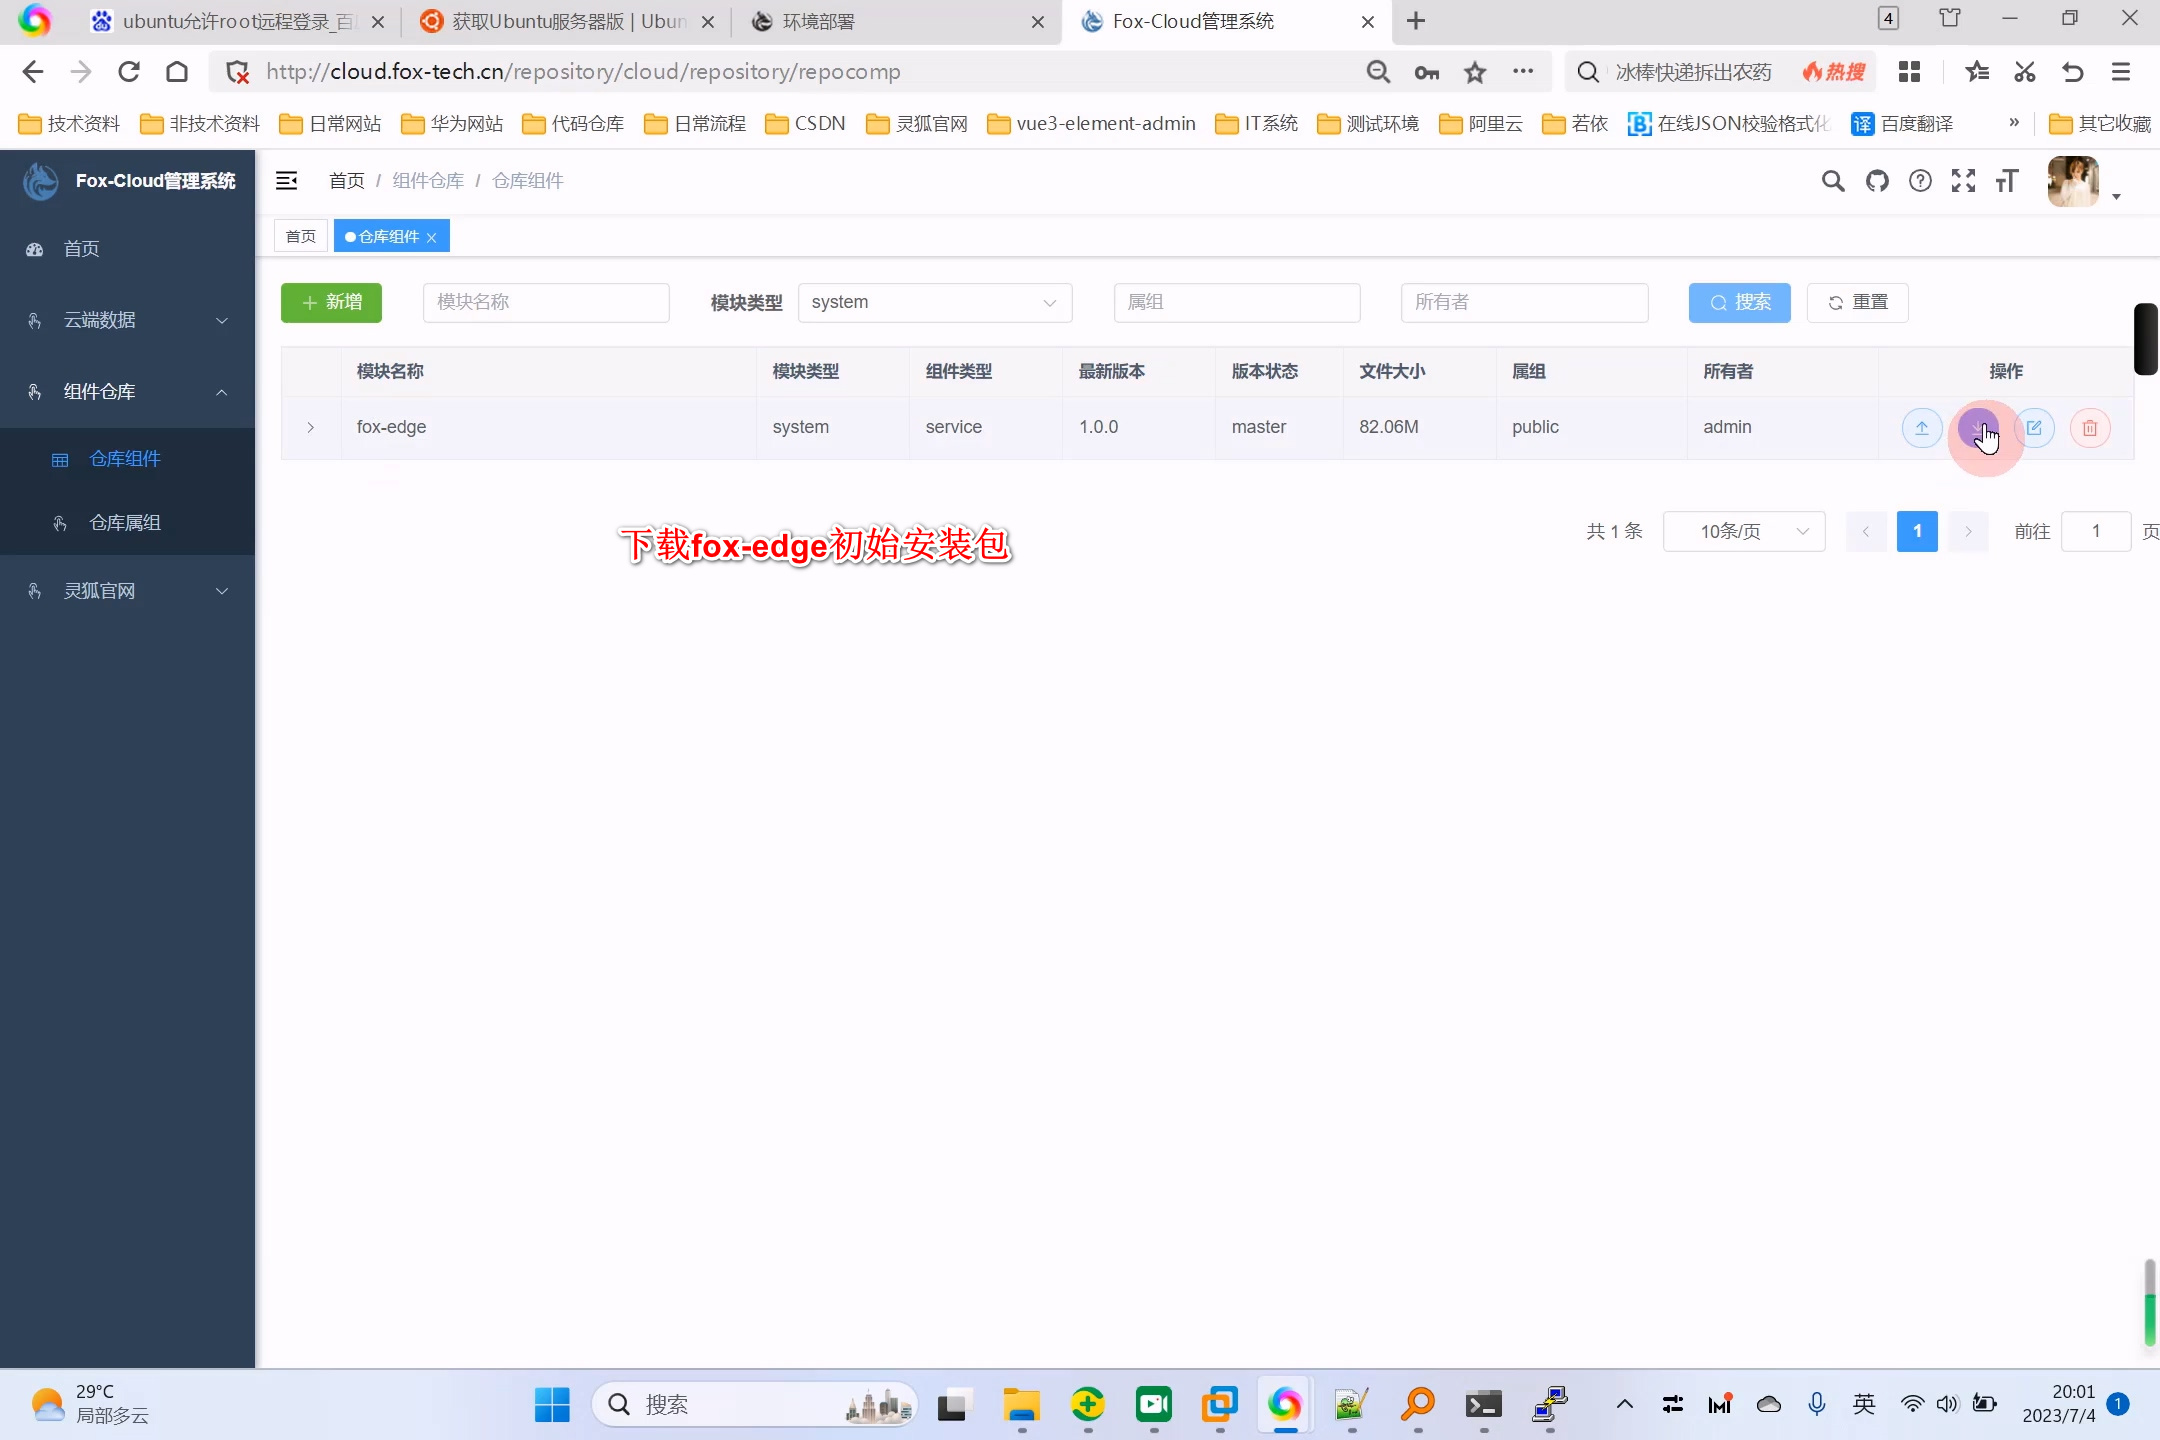Switch to the 首页 page tag

[301, 236]
